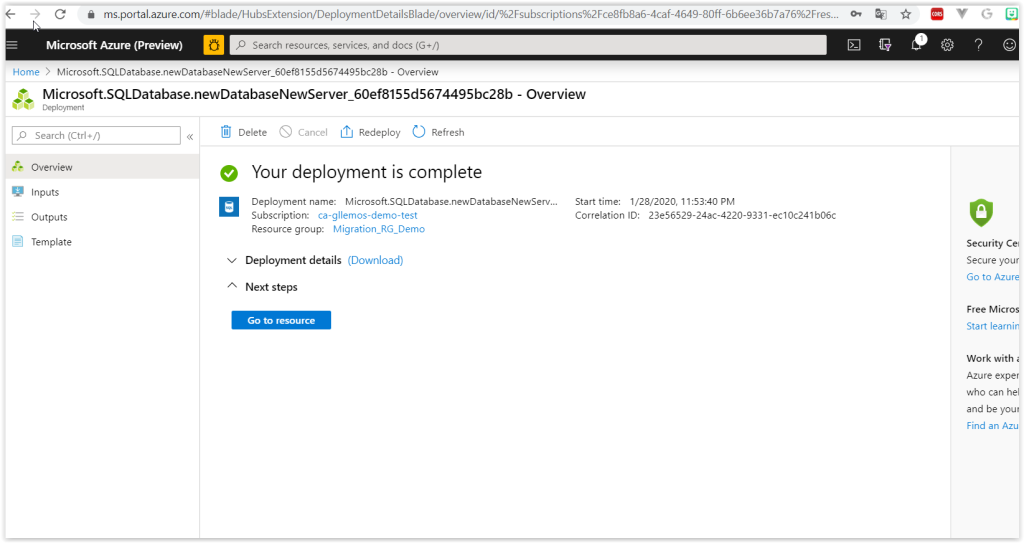Click the red CORS extension icon
The height and width of the screenshot is (543, 1024).
tap(937, 14)
